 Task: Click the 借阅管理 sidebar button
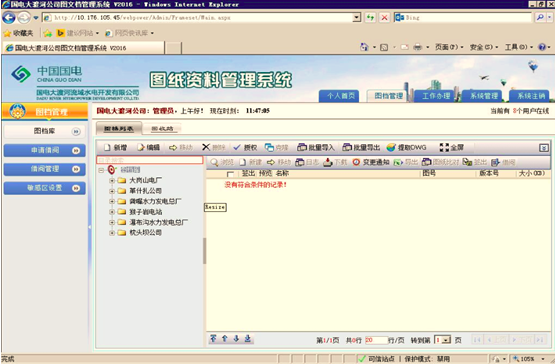point(44,169)
